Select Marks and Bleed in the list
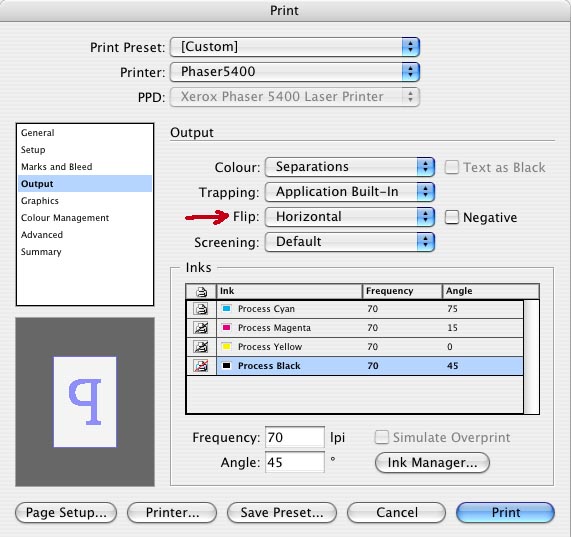The width and height of the screenshot is (571, 537). click(x=56, y=167)
